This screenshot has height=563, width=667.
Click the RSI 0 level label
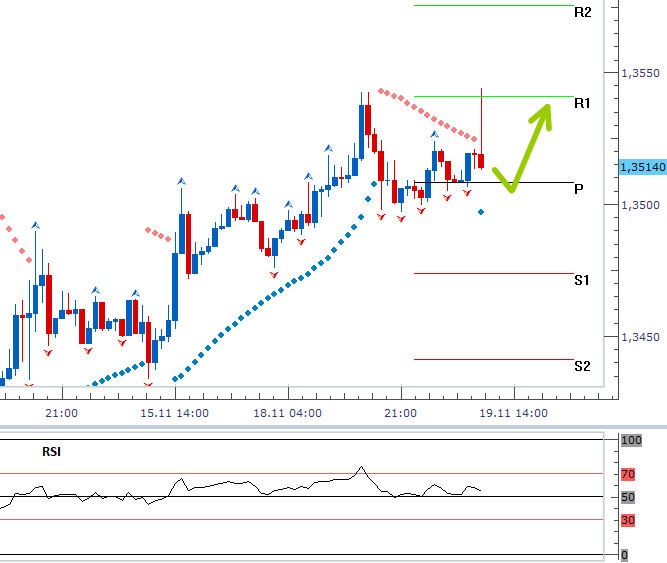click(624, 555)
